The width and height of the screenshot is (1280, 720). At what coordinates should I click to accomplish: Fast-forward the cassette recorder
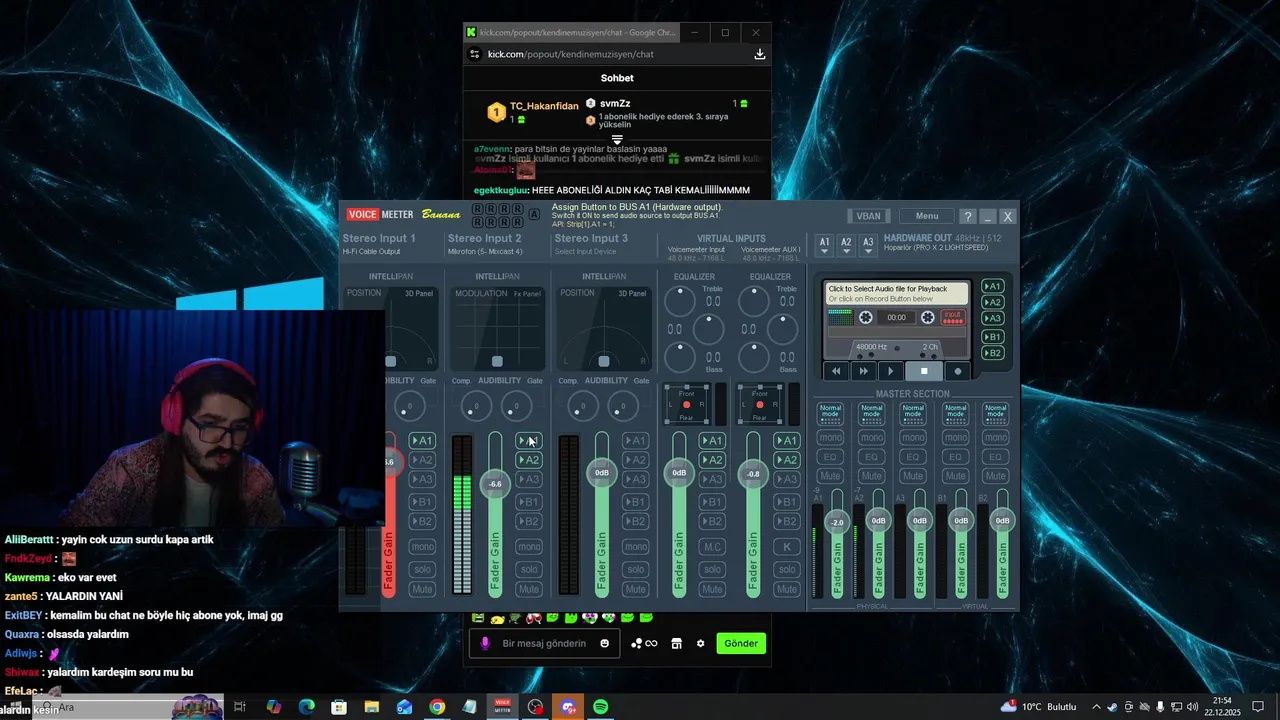pos(864,371)
